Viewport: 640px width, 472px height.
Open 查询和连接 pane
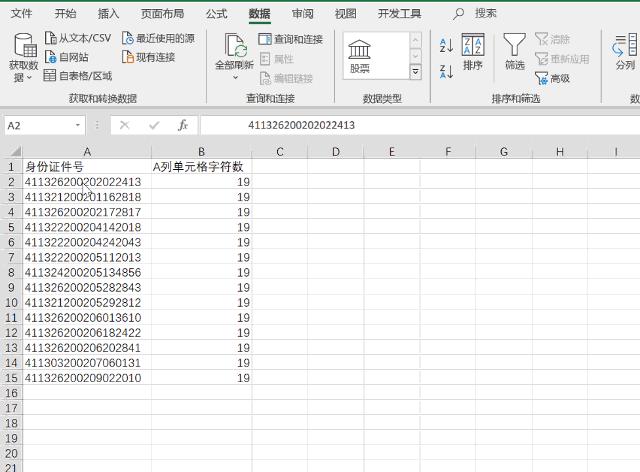pyautogui.click(x=291, y=39)
